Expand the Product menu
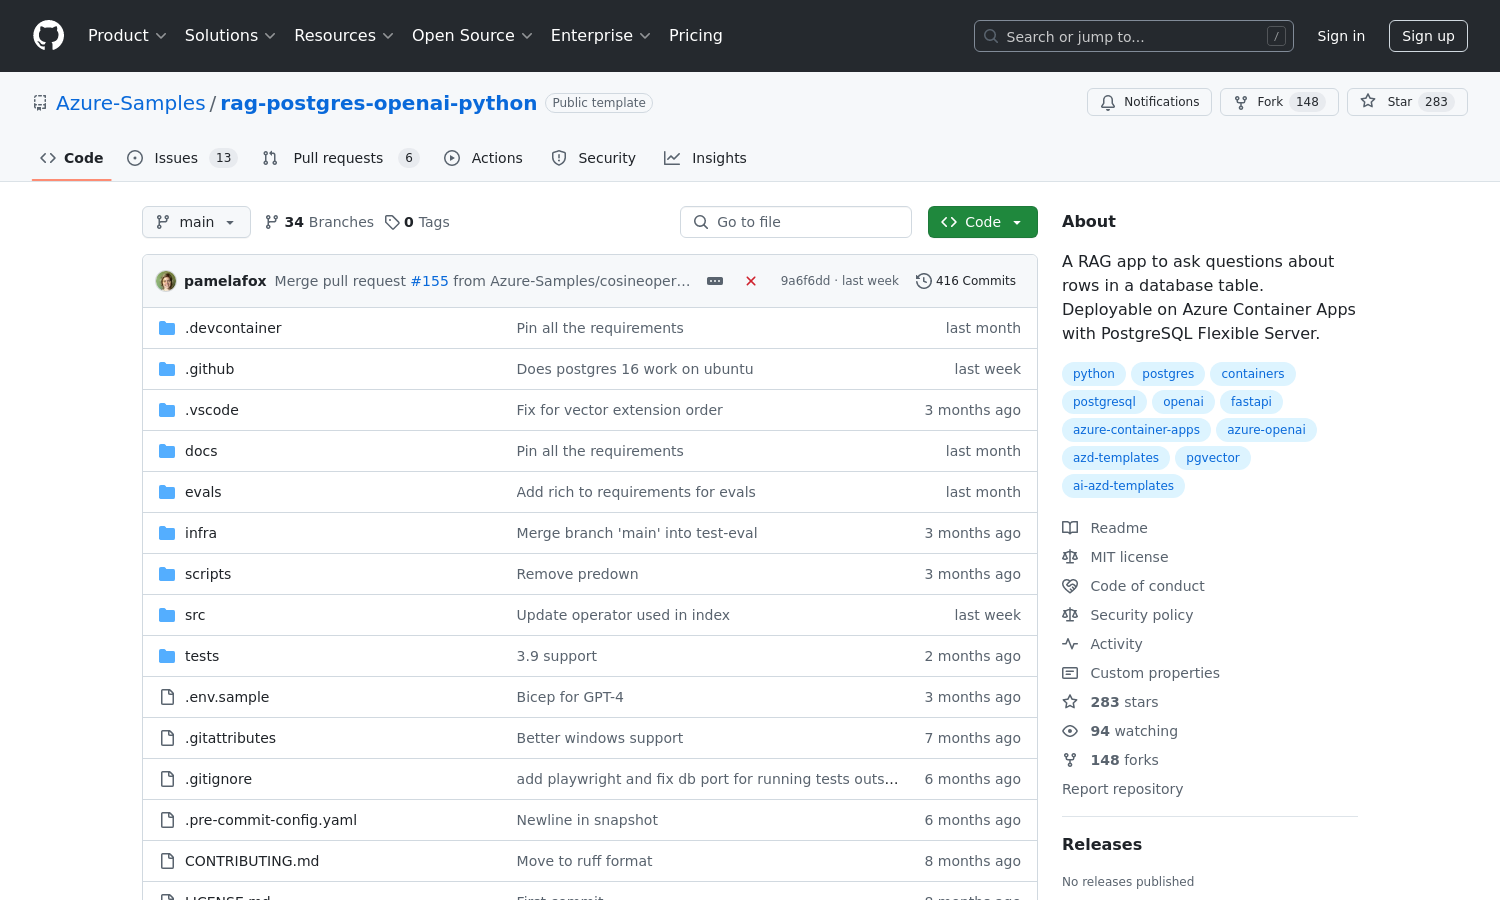Screen dimensions: 1500x900 (x=127, y=36)
